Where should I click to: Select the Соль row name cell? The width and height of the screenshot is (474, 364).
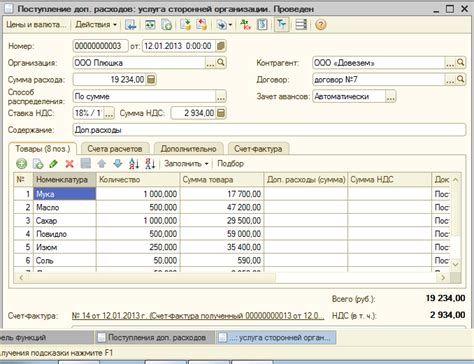point(65,261)
